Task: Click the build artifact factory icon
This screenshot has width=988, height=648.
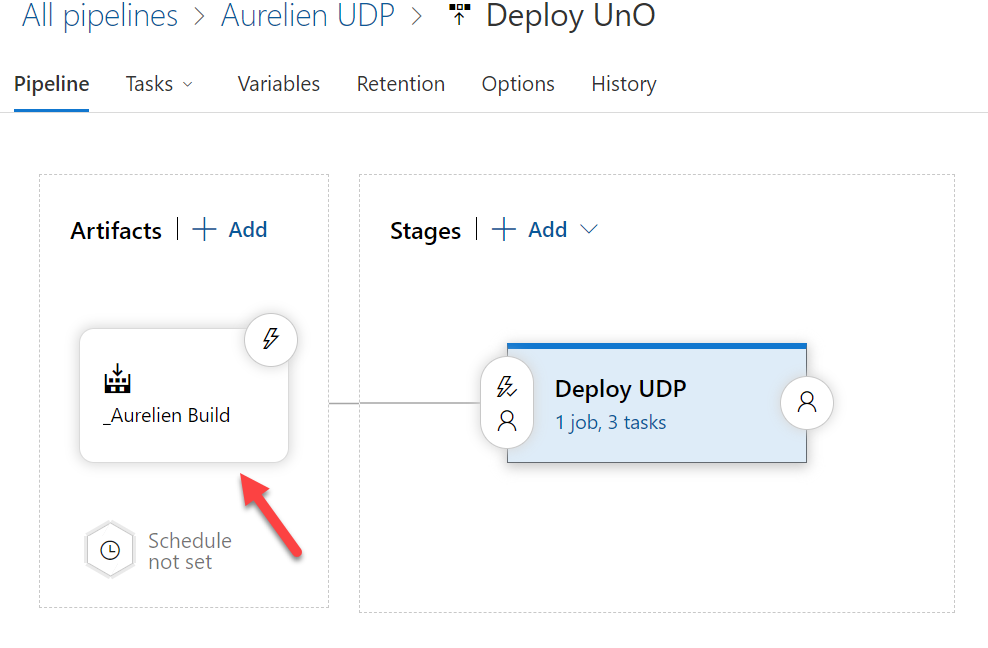Action: click(118, 380)
